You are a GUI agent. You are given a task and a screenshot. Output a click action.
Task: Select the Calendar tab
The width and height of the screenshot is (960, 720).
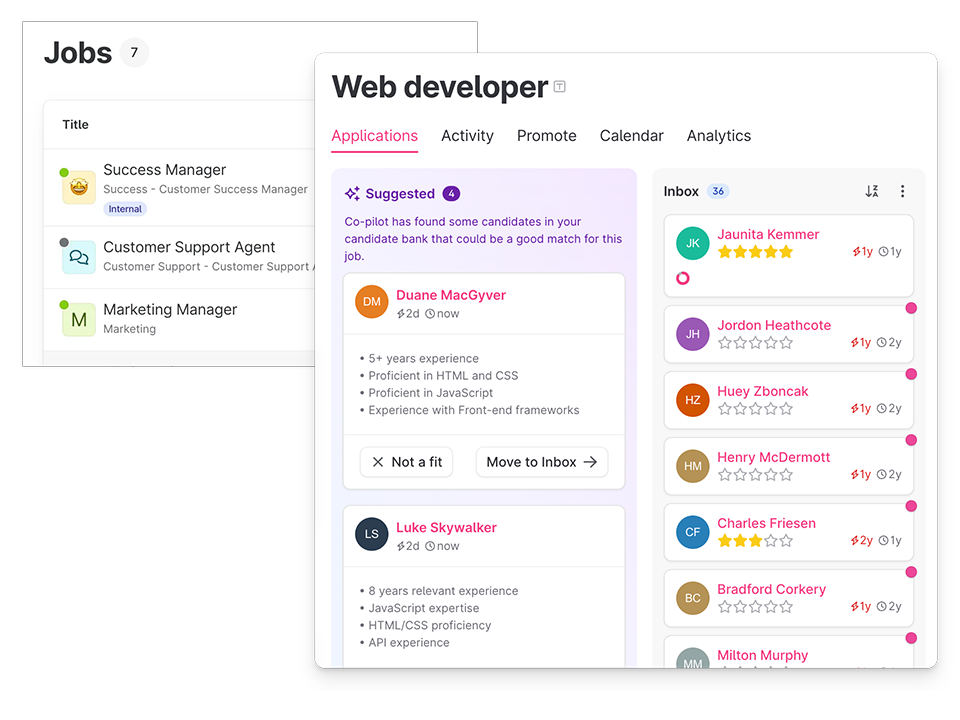click(631, 136)
